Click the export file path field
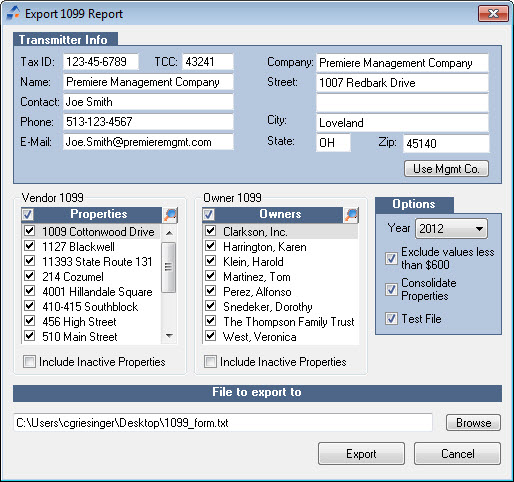The image size is (514, 482). coord(223,423)
